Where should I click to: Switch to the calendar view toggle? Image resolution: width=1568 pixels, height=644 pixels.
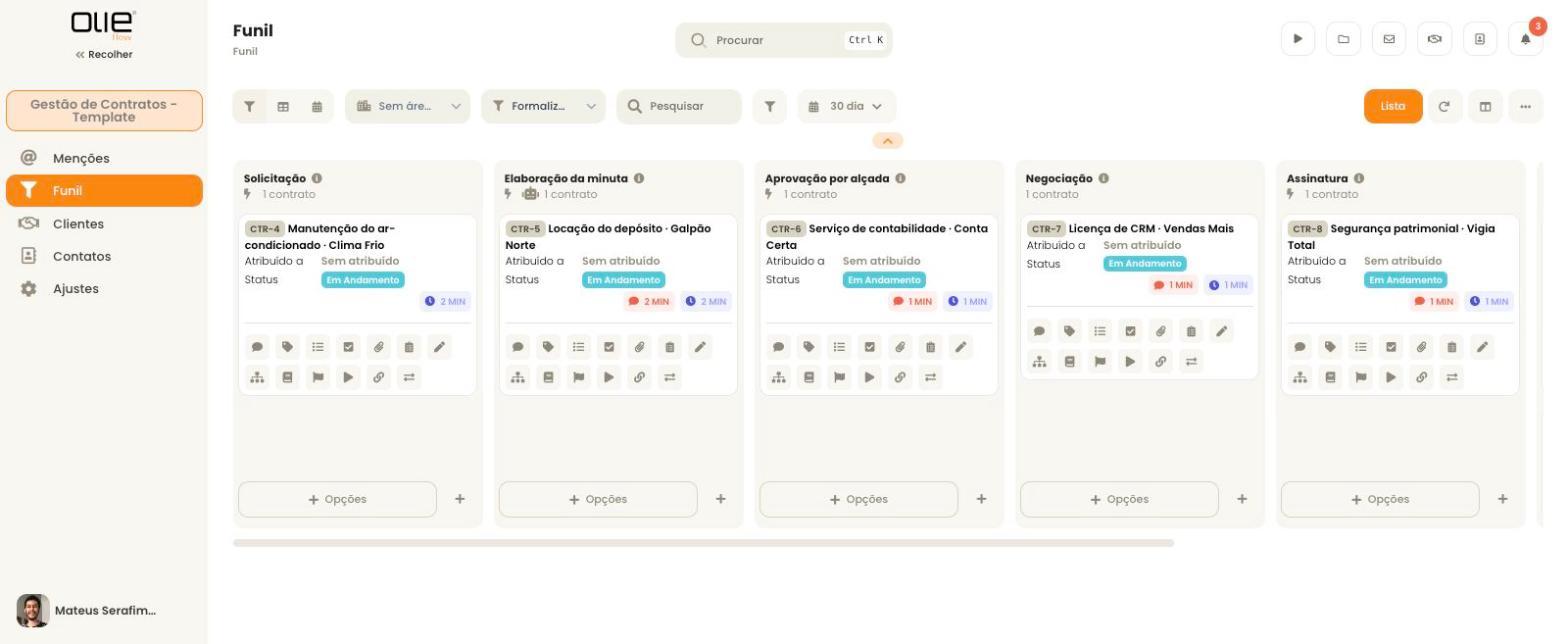(317, 106)
